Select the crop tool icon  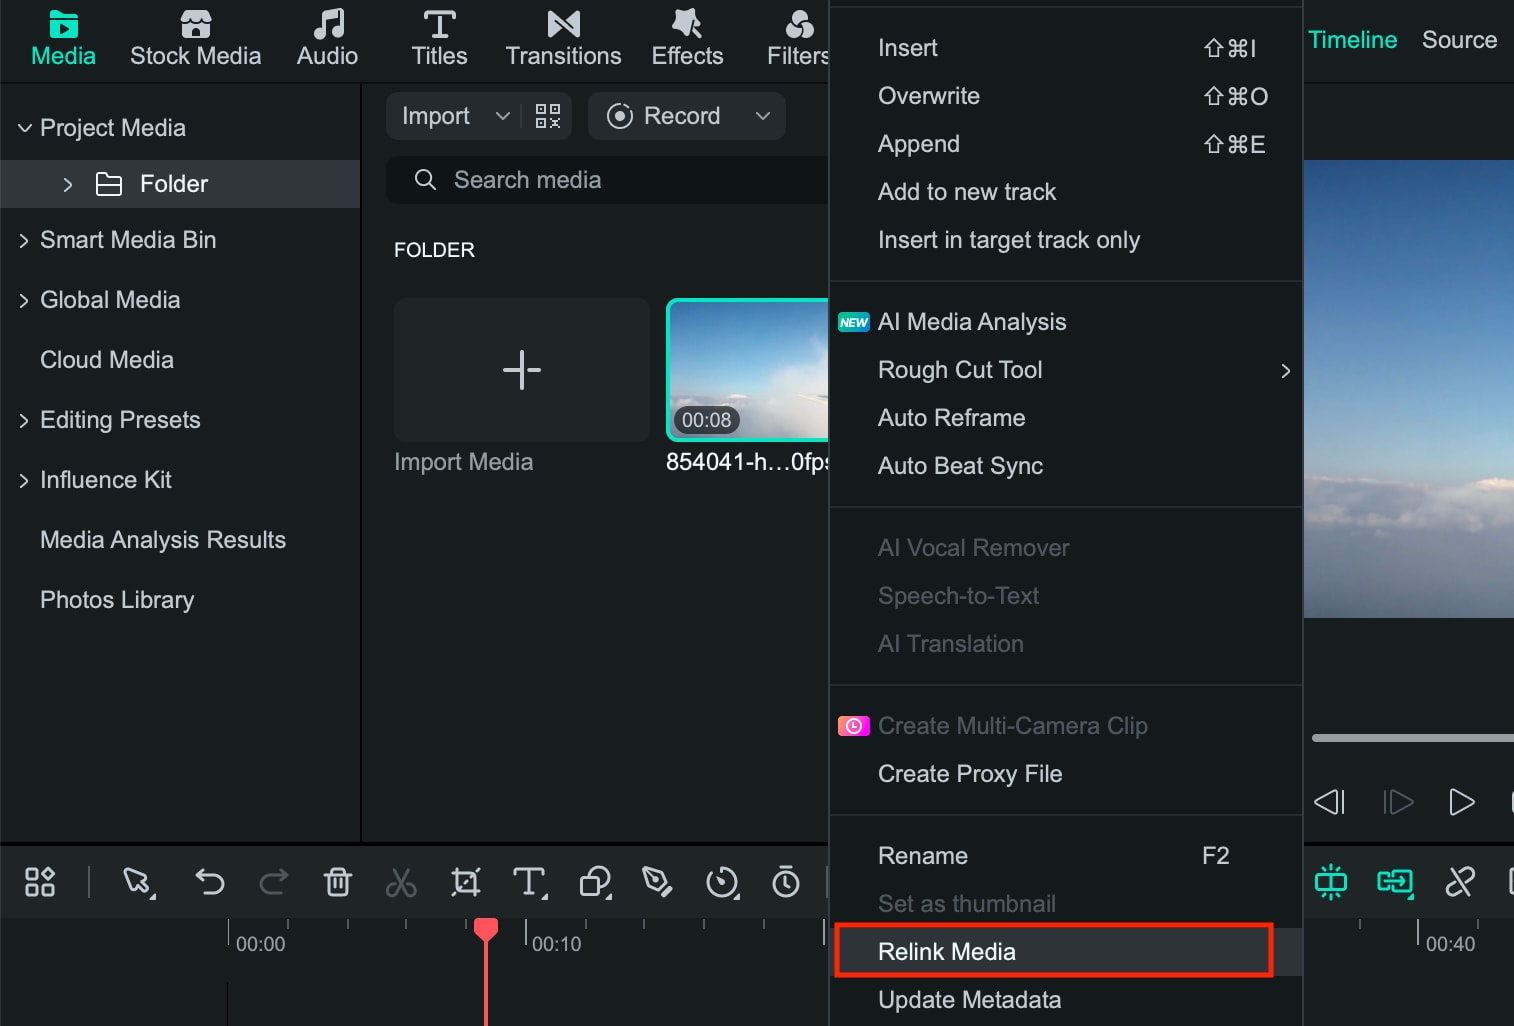466,882
